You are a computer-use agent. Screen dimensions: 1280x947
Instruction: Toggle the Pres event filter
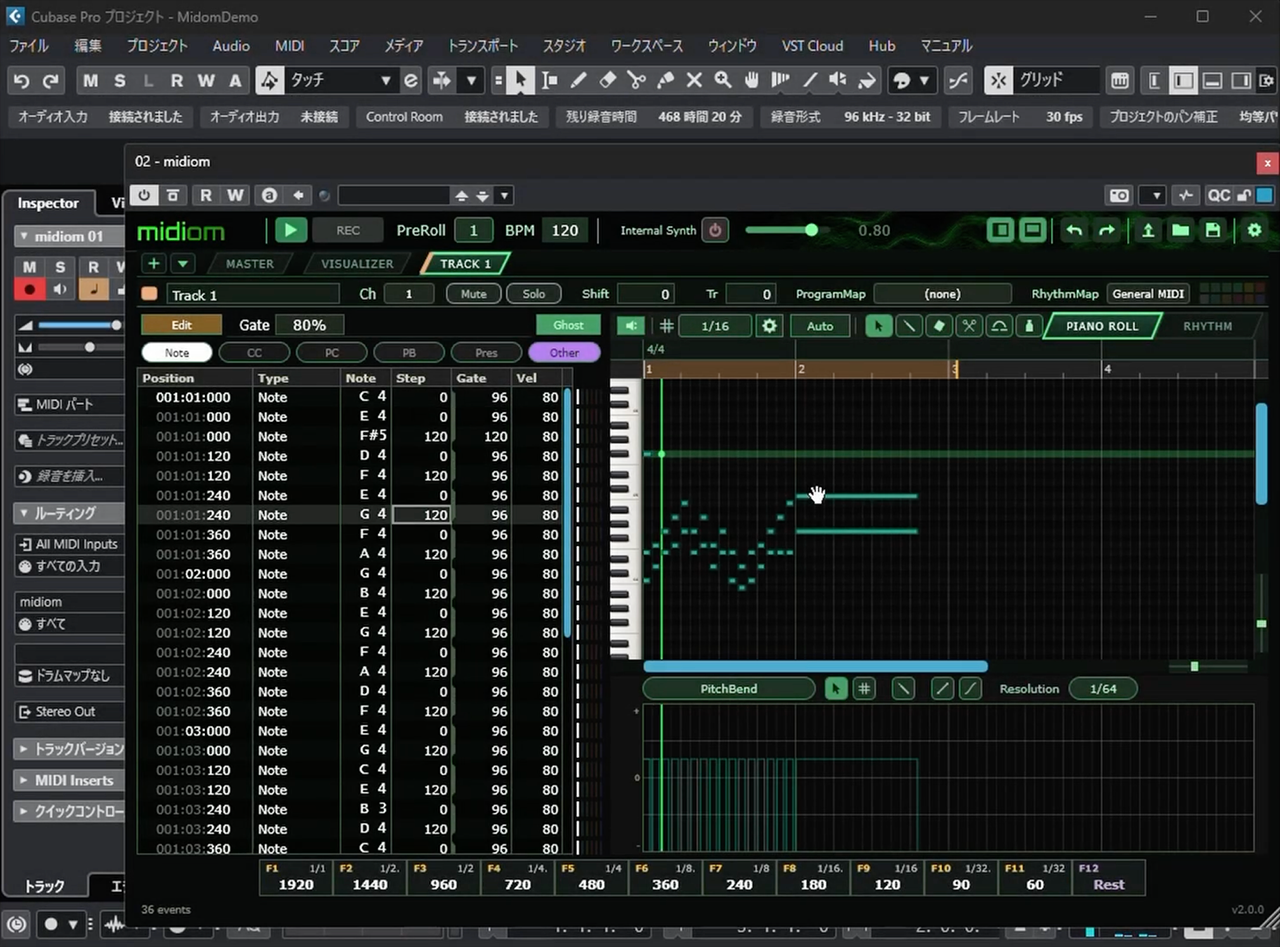click(486, 353)
